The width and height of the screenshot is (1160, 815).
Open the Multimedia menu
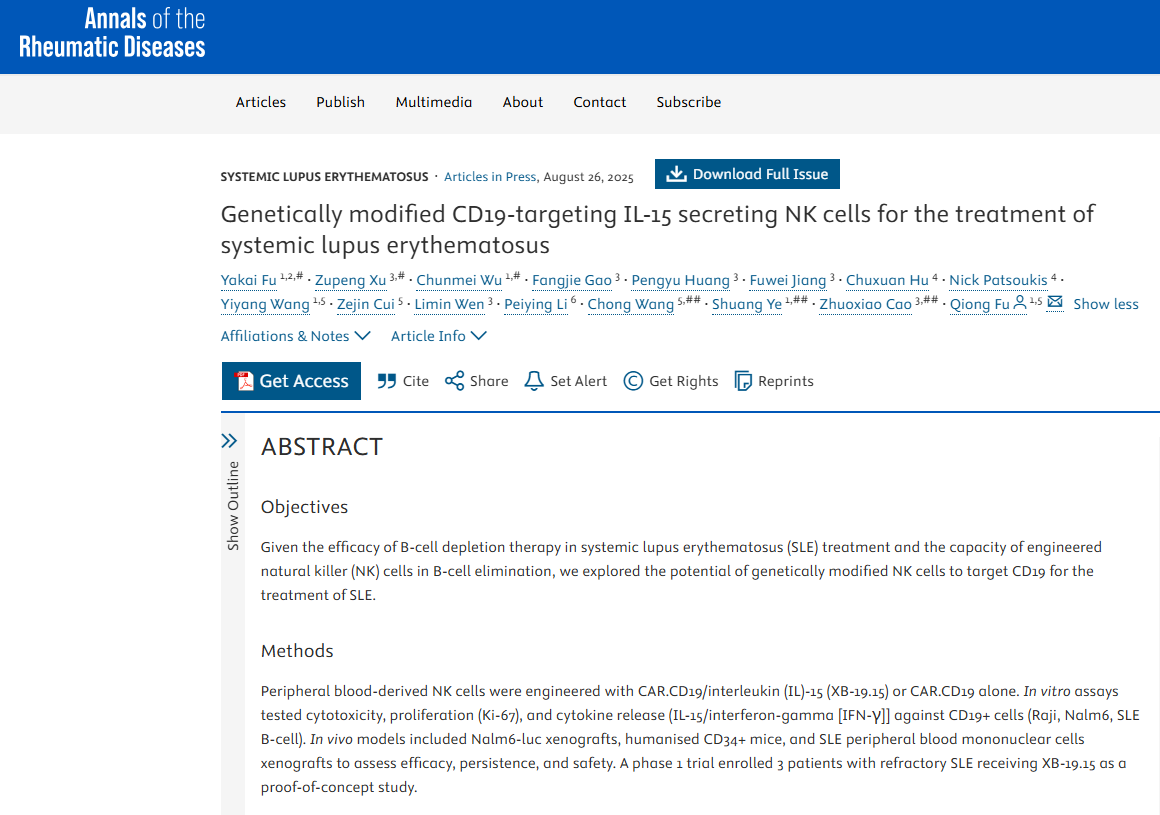coord(433,102)
